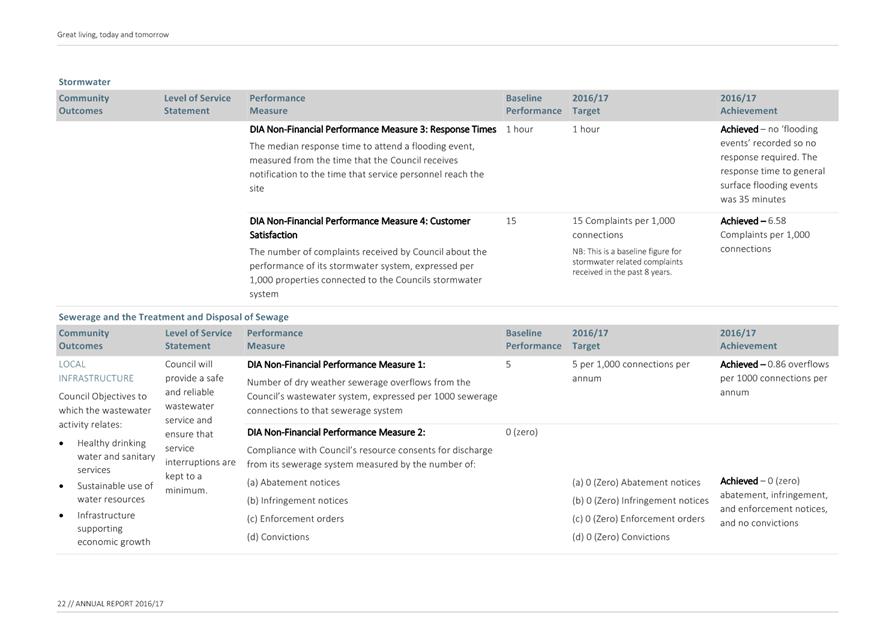Click Sewerage table 'Baseline Performance' column header
Viewport: 895px width, 638px height.
click(x=534, y=340)
